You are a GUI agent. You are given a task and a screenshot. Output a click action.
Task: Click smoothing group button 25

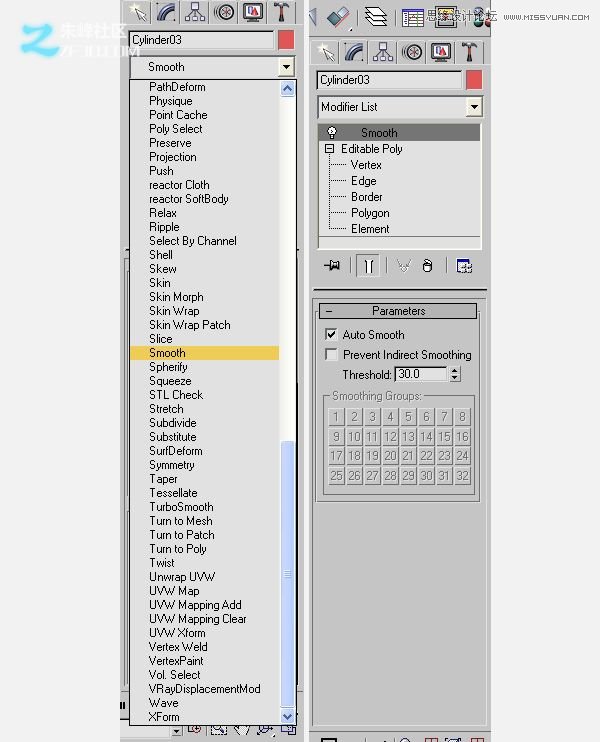[x=336, y=475]
